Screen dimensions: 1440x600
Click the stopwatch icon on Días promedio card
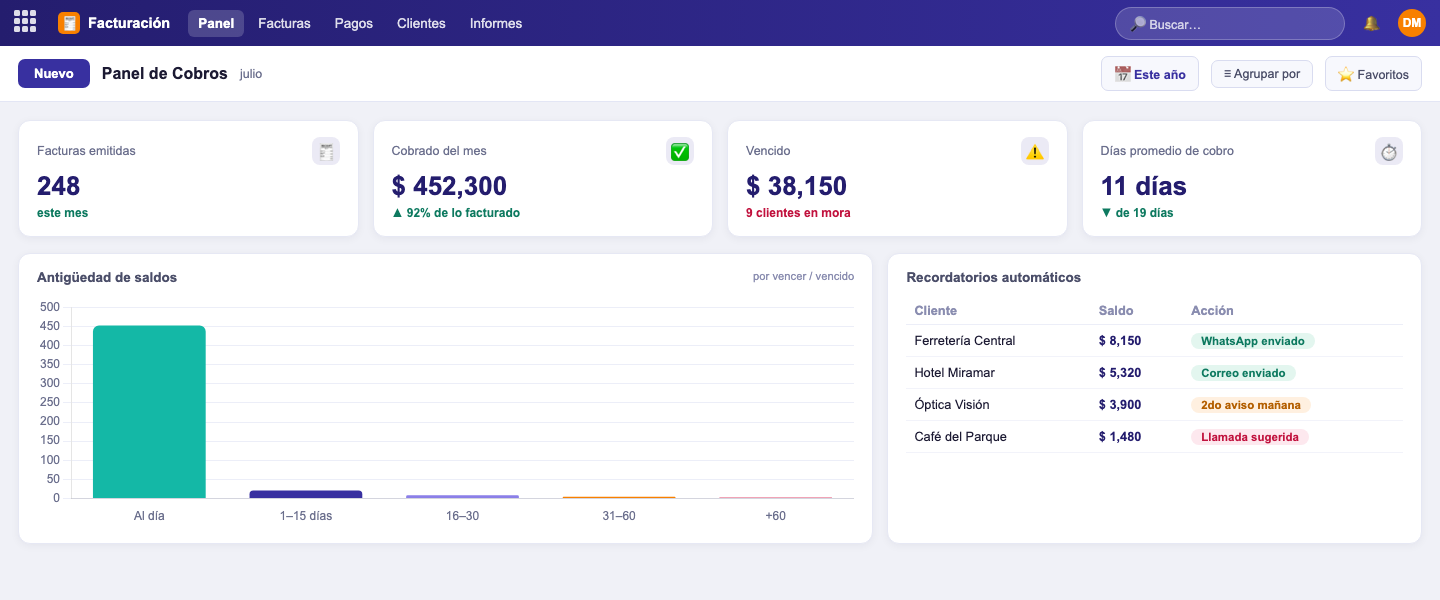tap(1389, 152)
